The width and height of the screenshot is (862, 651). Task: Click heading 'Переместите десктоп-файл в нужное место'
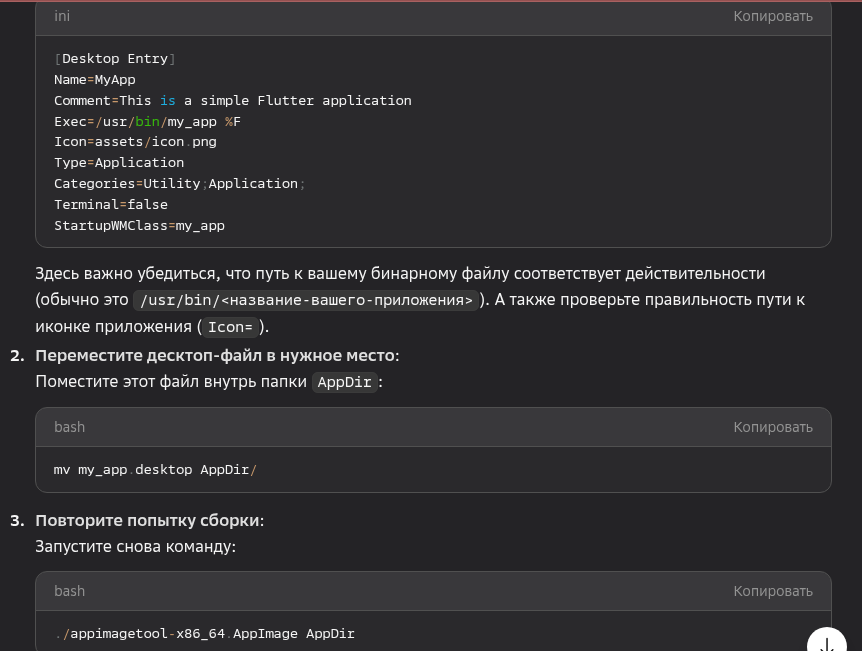pos(216,356)
